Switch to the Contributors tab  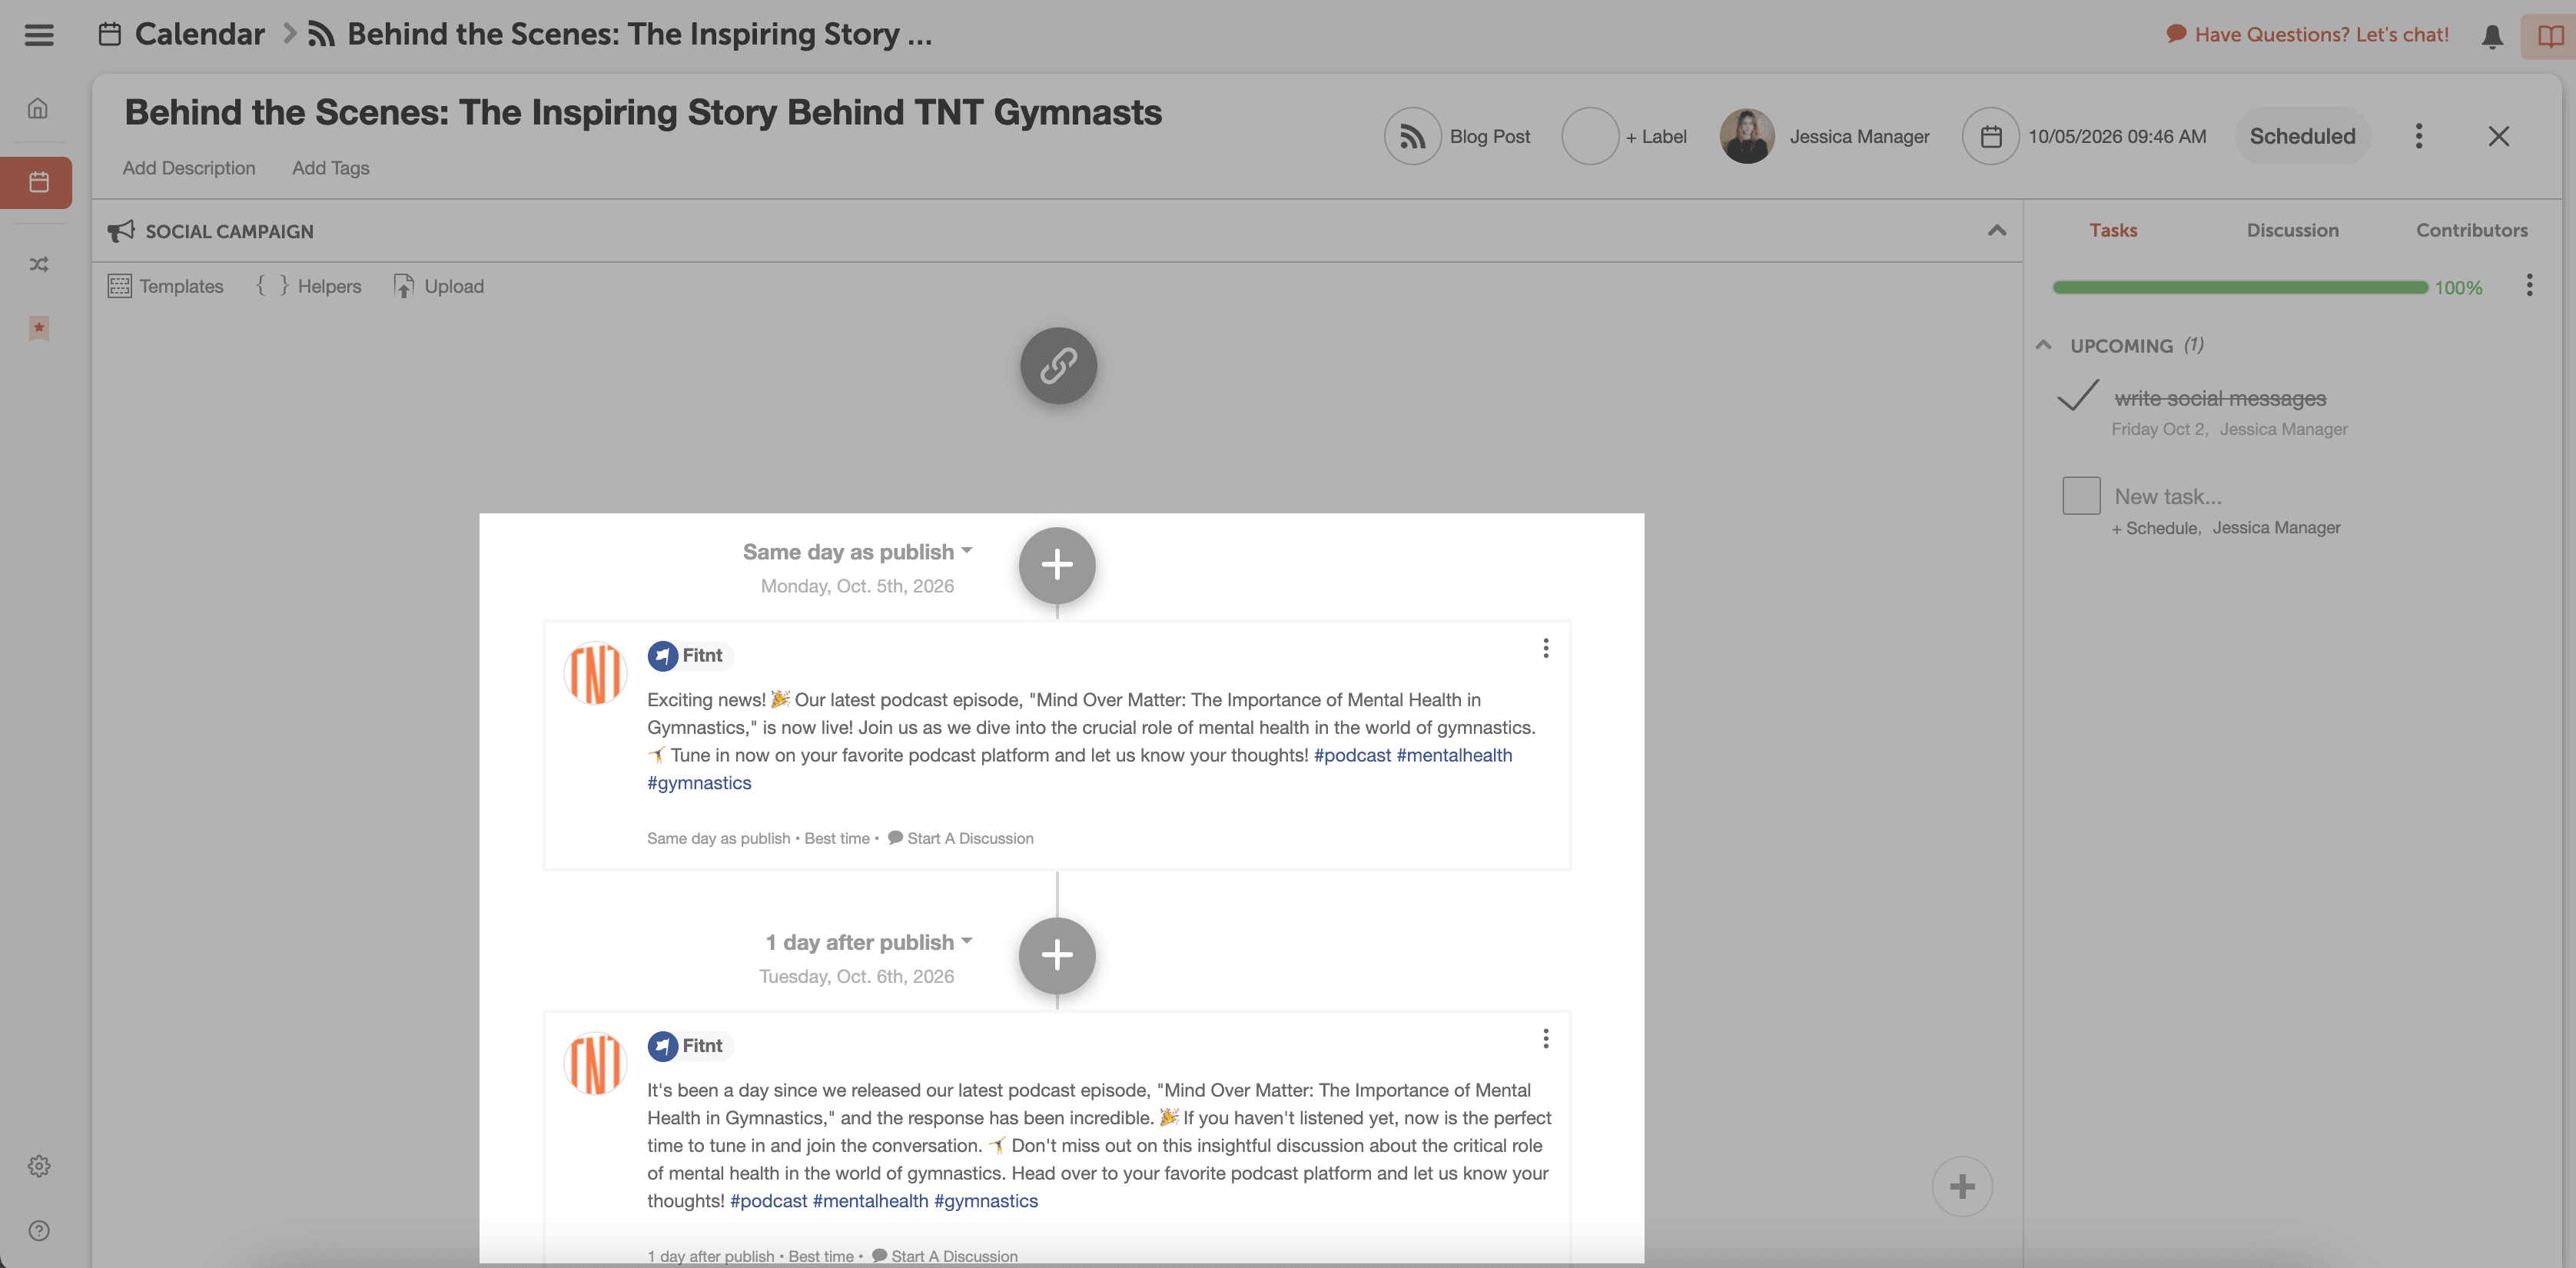tap(2471, 230)
